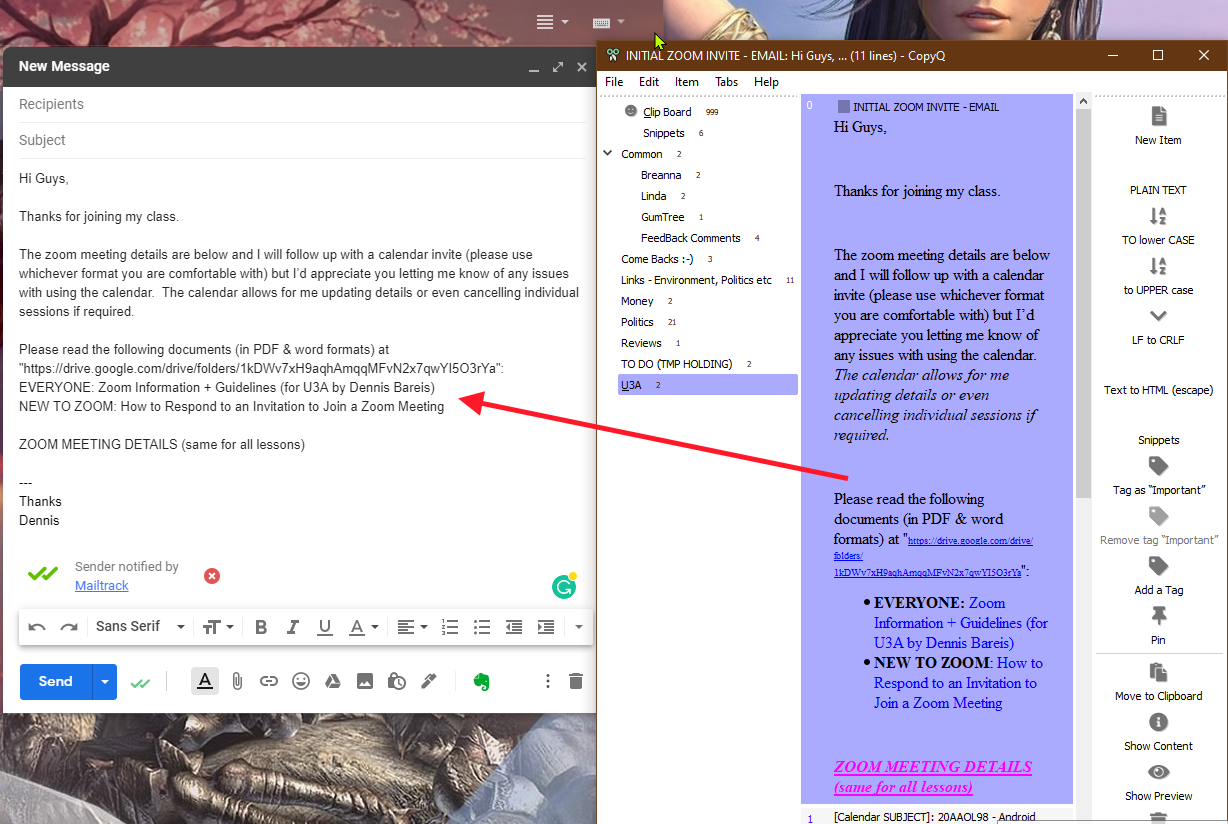Pin the selected CopyQ item
This screenshot has height=824, width=1228.
[1158, 626]
